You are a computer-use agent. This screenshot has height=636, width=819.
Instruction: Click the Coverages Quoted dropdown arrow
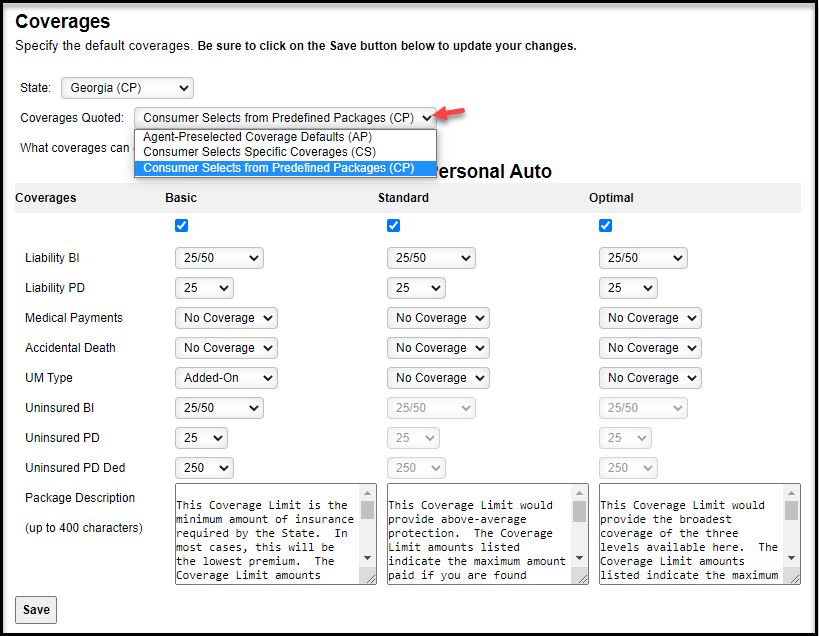tap(427, 117)
